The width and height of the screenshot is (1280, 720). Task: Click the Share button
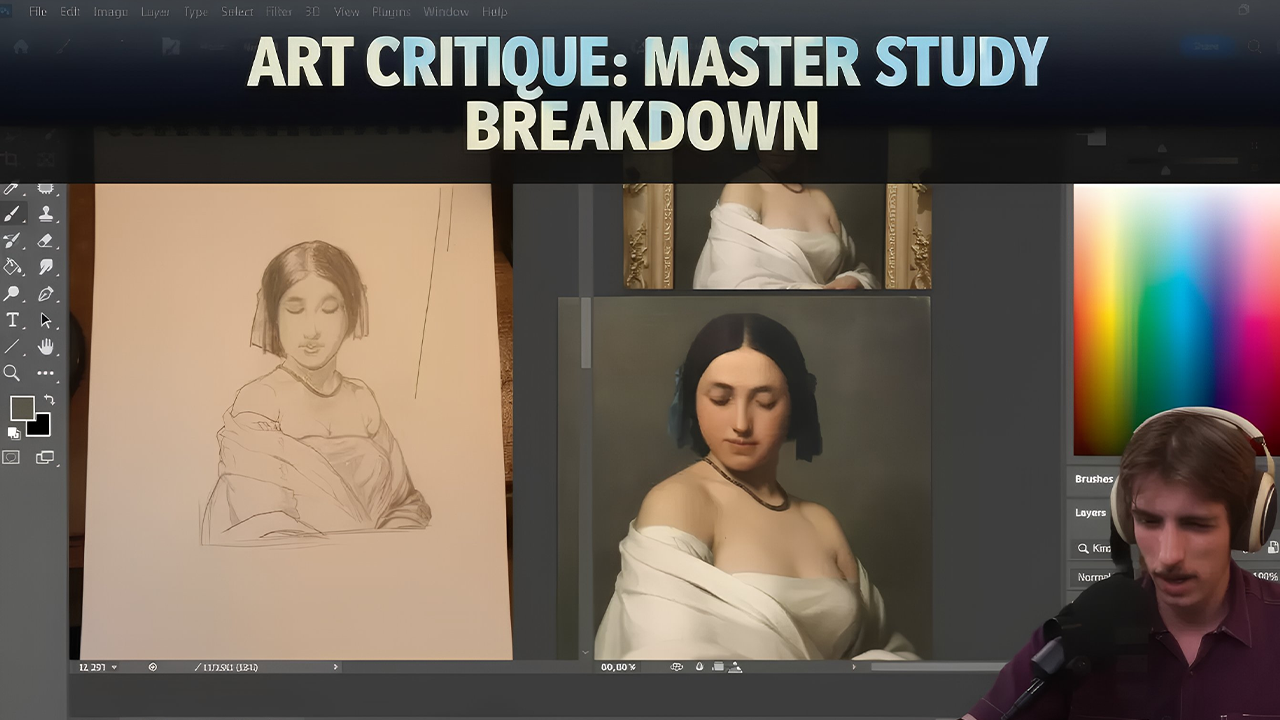pyautogui.click(x=1207, y=46)
